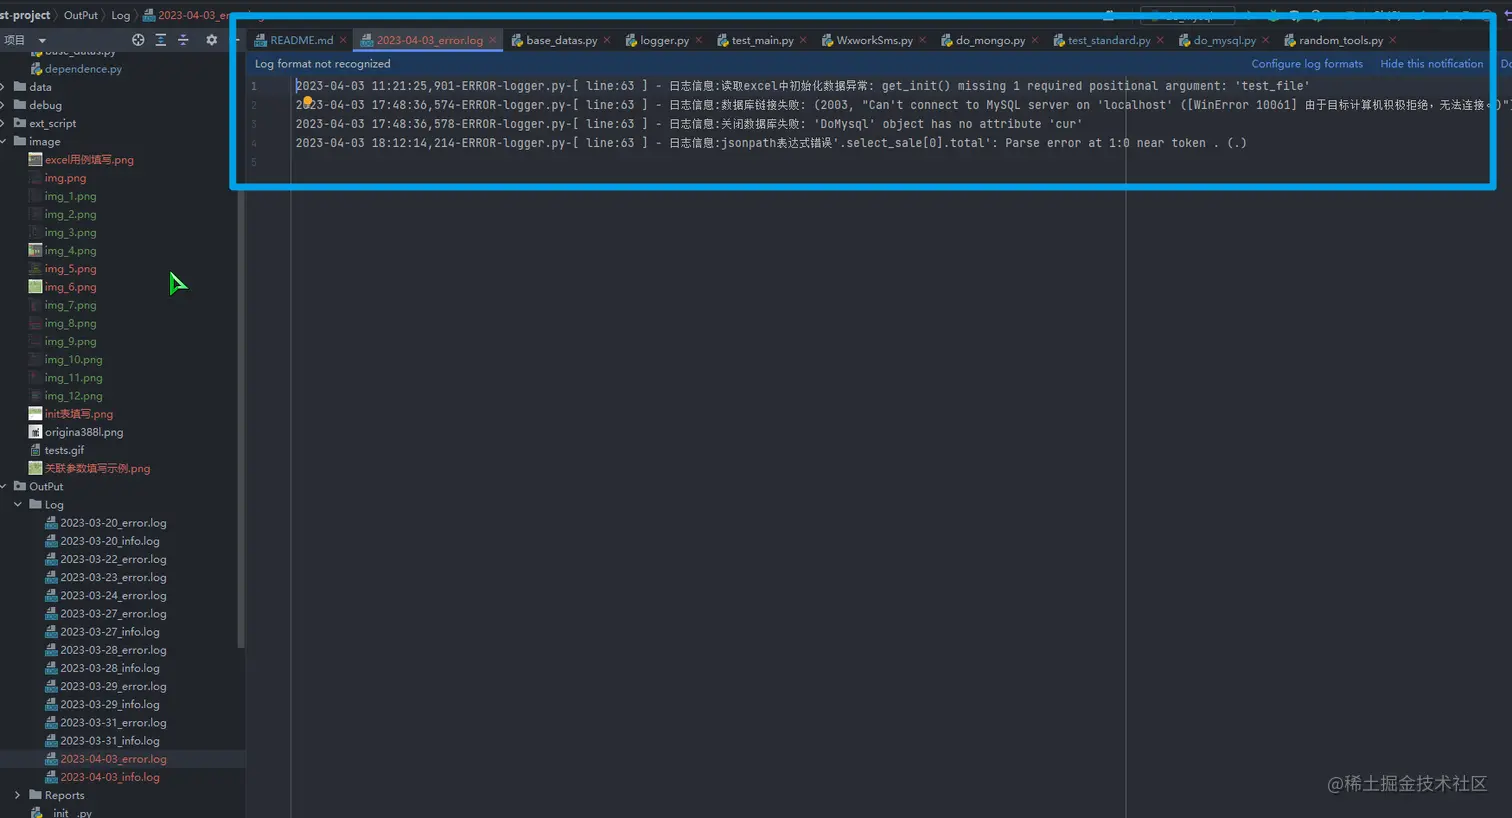
Task: Collapse the image folder
Action: click(4, 141)
